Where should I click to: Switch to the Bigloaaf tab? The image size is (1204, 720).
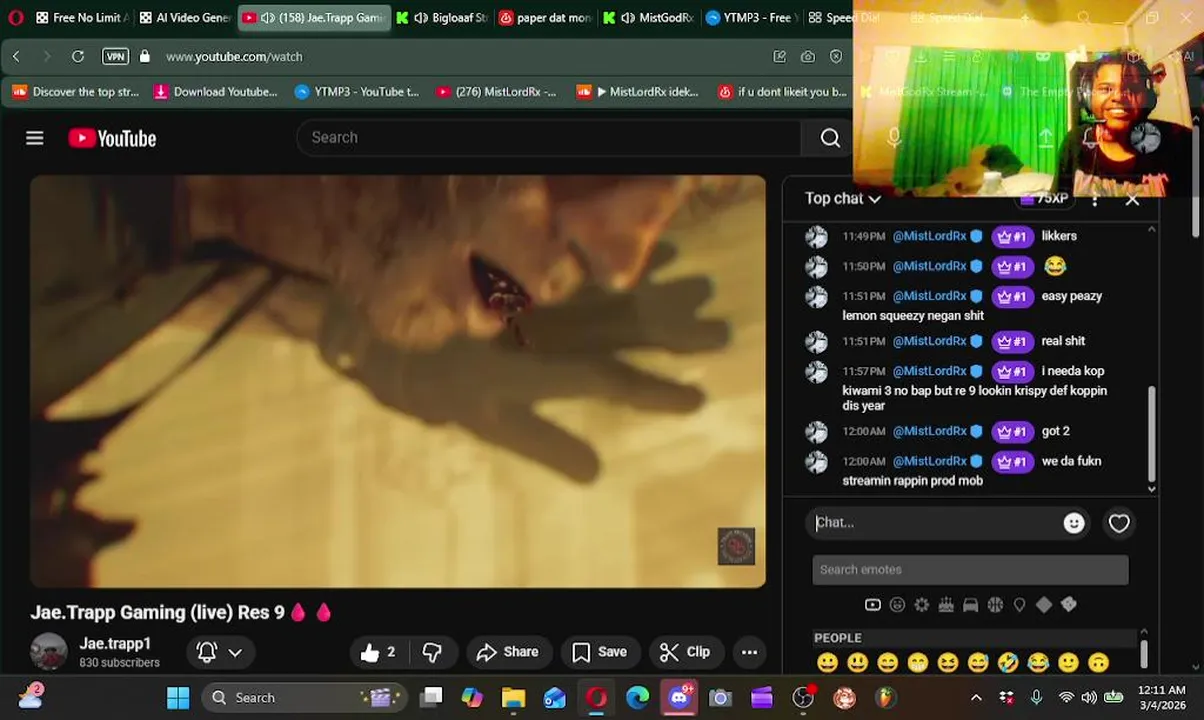tap(441, 18)
